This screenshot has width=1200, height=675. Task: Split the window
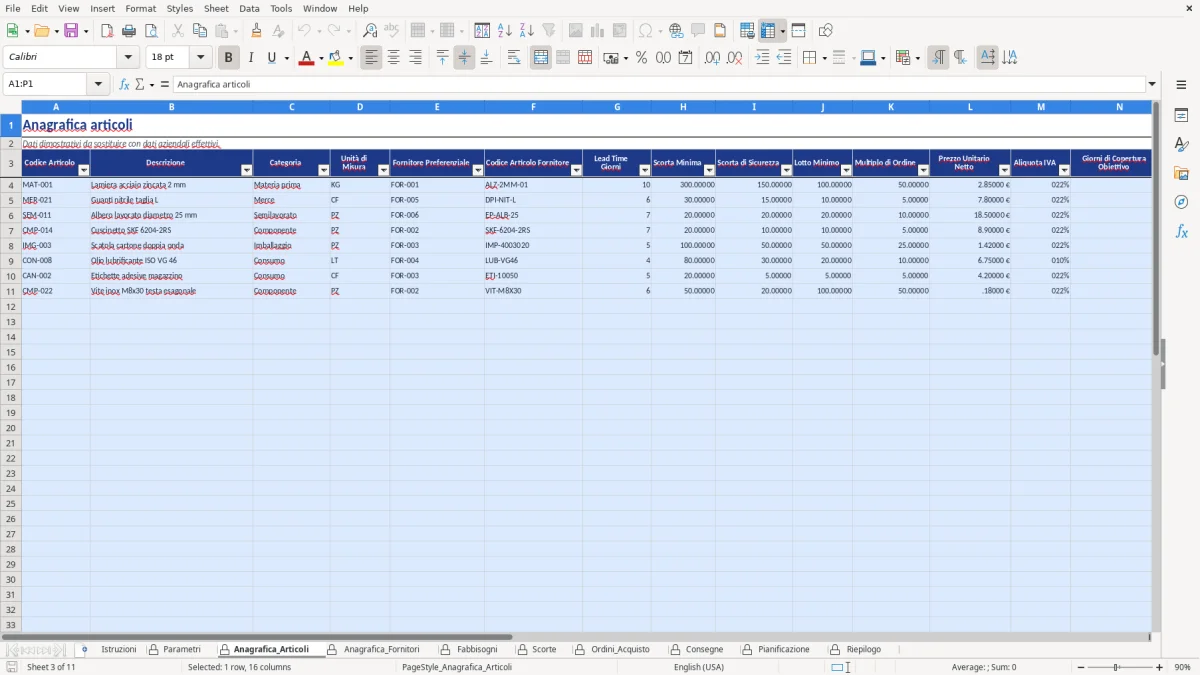pyautogui.click(x=798, y=31)
